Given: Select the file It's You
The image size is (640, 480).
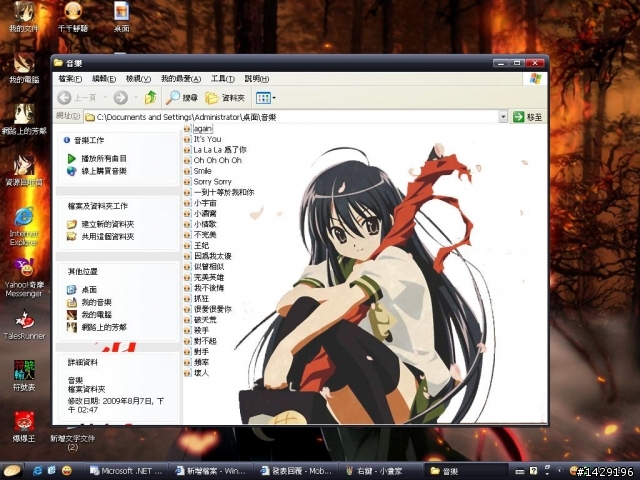Looking at the screenshot, I should 207,139.
